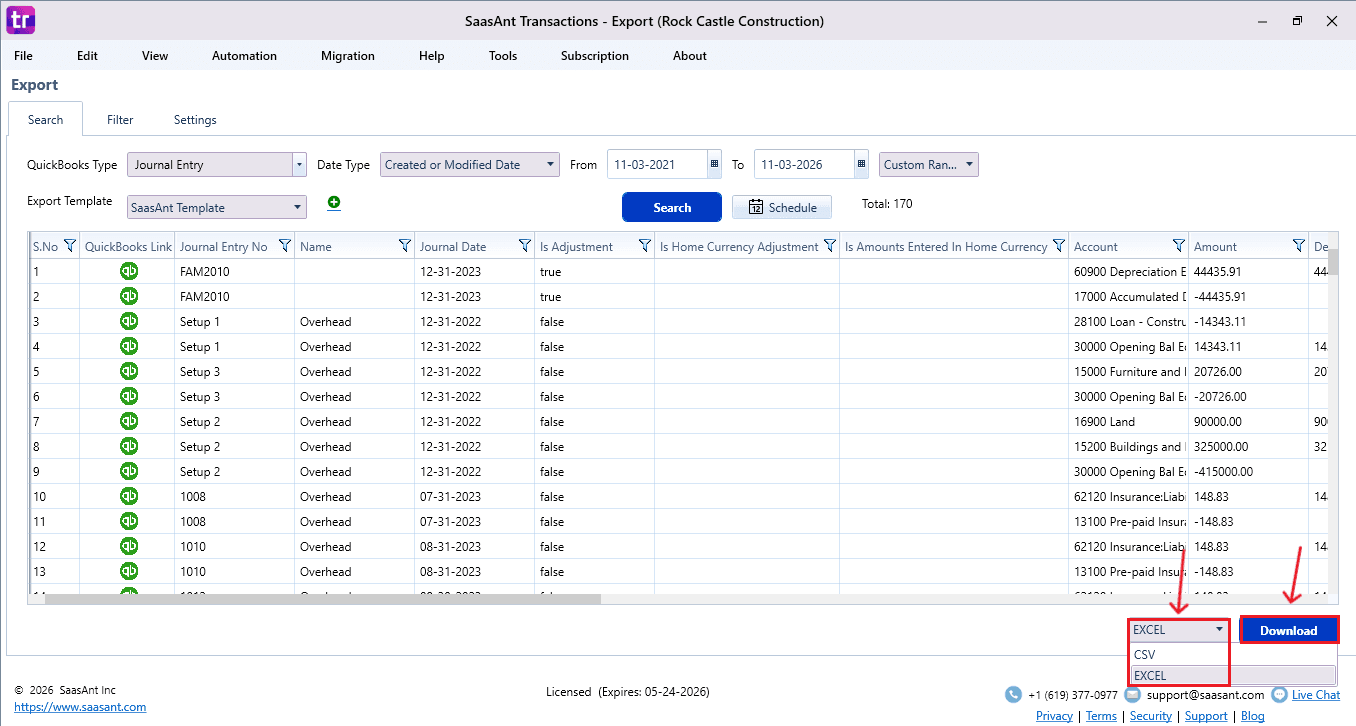Screen dimensions: 1356x726
Task: Open the Migration menu
Action: coord(348,56)
